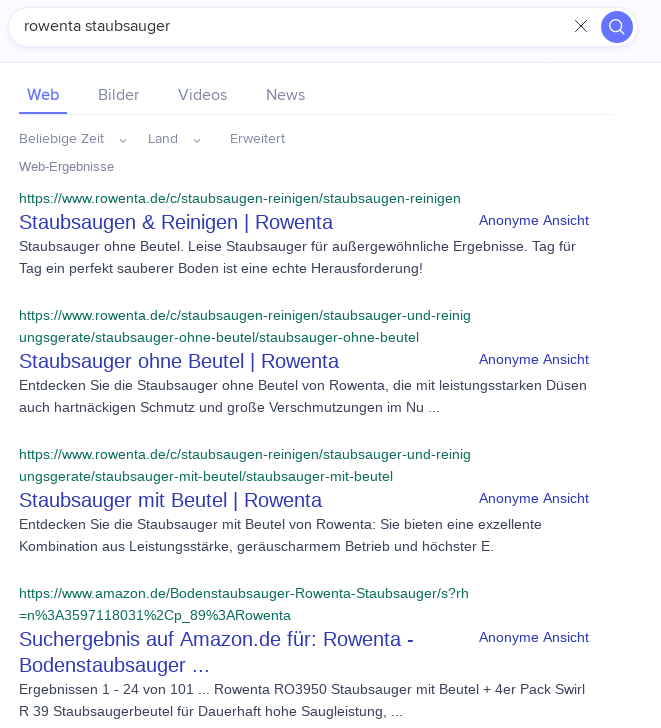Screen dimensions: 661x728
Task: Open the Amazon.de Rowenta Bodenstaubsauger result
Action: pyautogui.click(x=216, y=652)
